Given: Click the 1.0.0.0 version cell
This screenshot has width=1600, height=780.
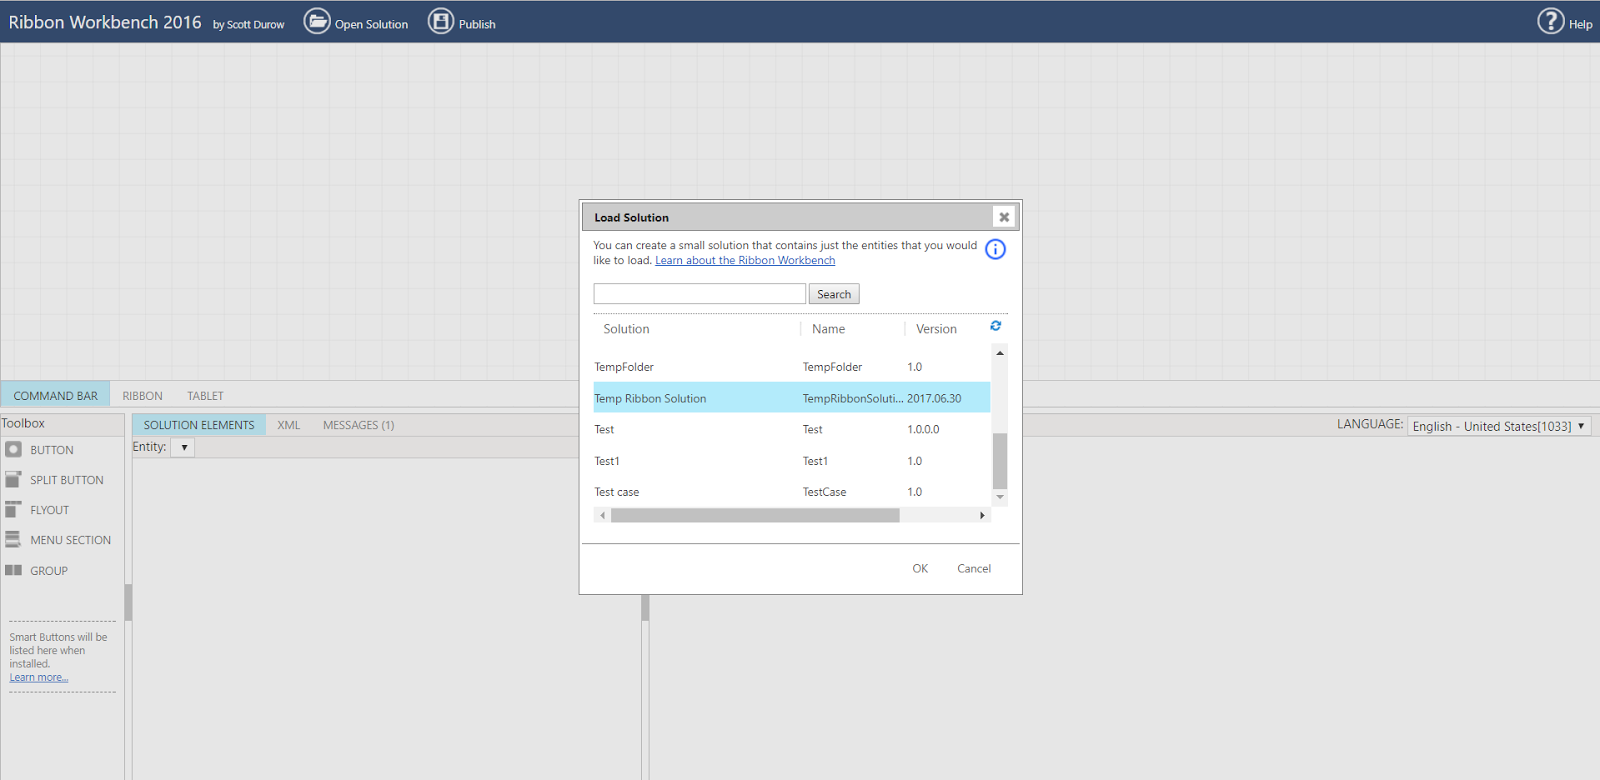Looking at the screenshot, I should 923,430.
